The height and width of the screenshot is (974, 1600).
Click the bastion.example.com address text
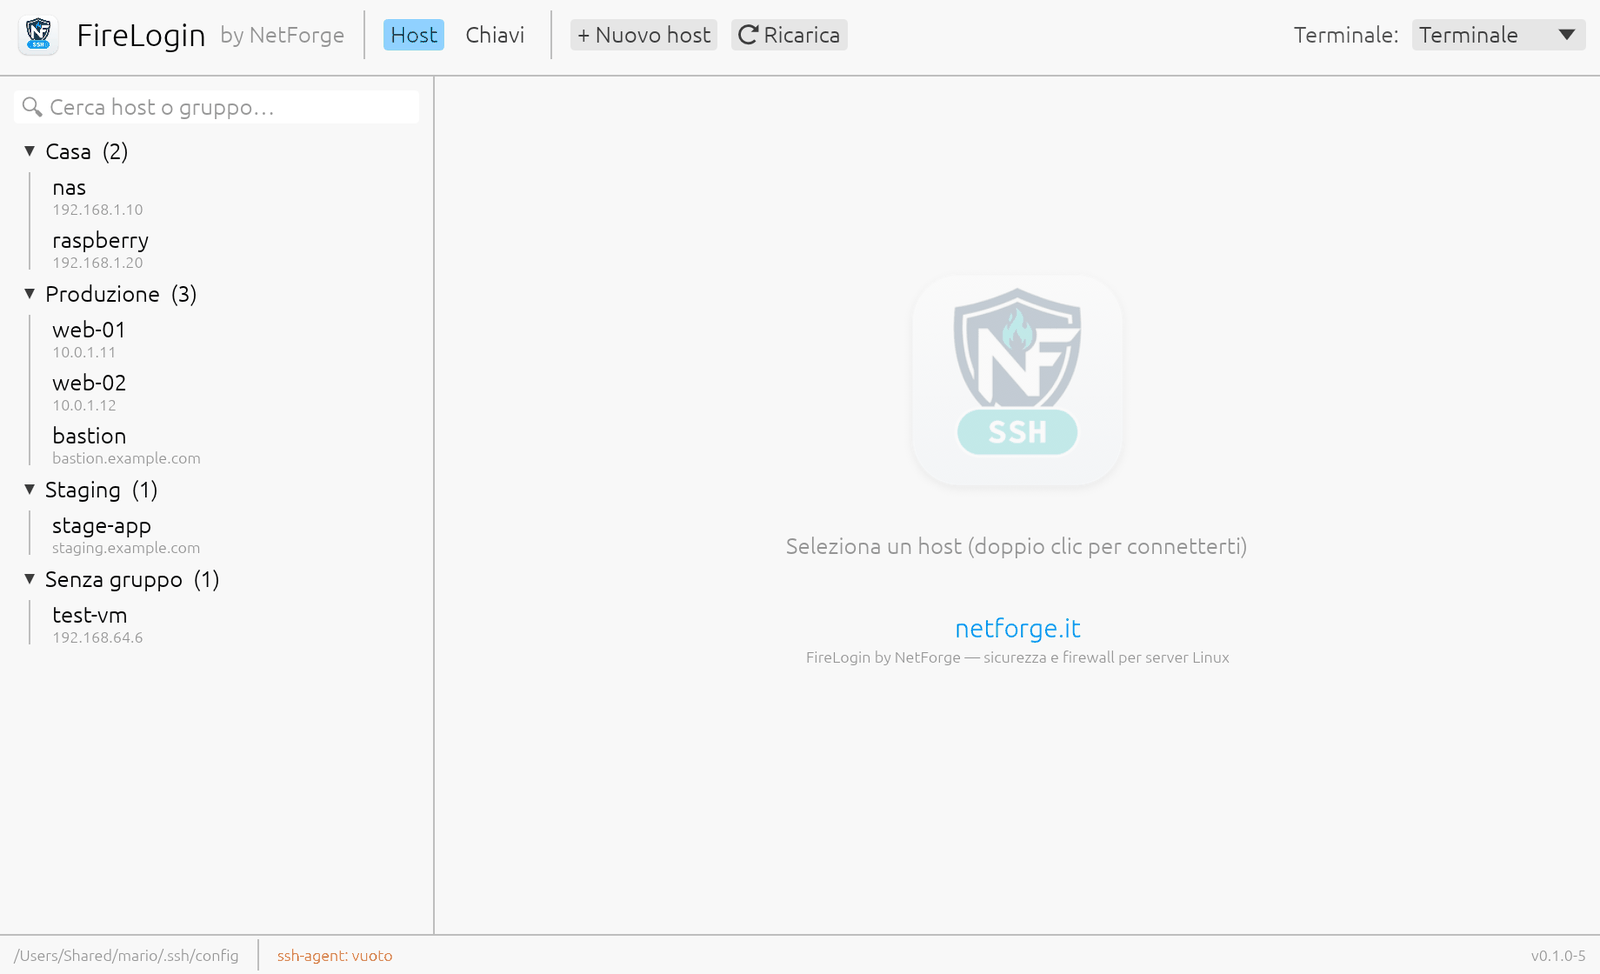(x=126, y=459)
